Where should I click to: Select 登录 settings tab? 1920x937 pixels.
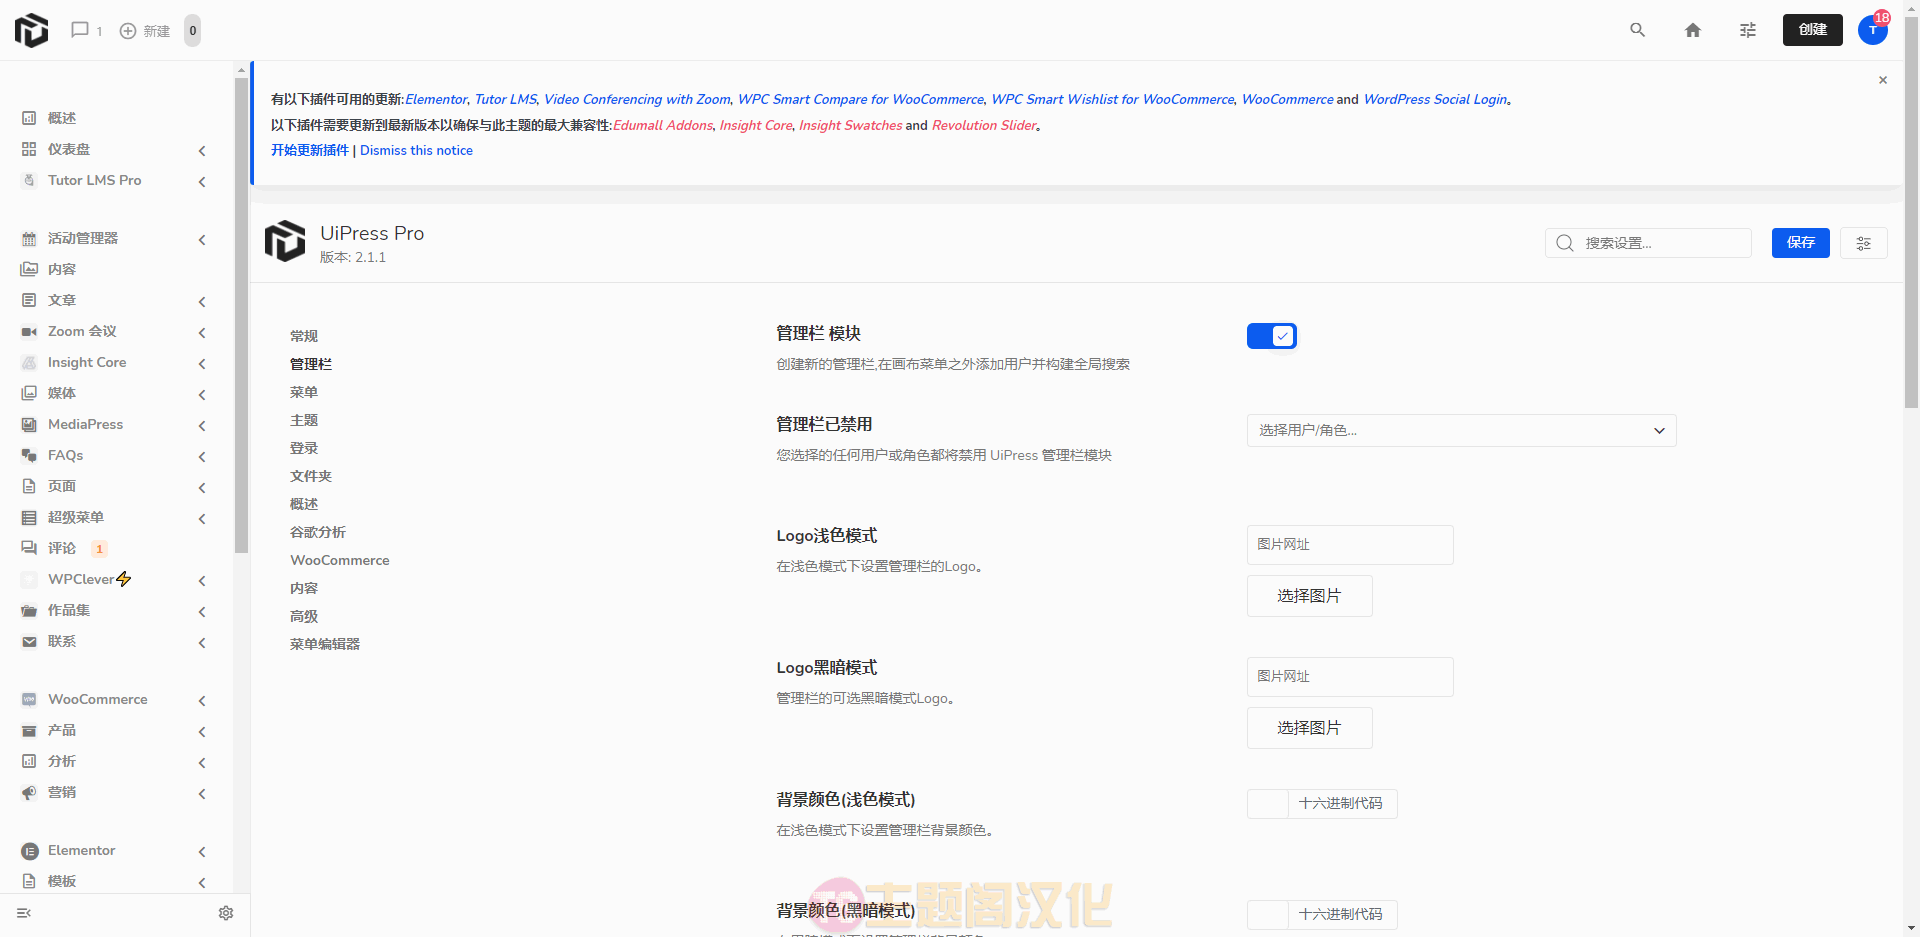pos(304,448)
